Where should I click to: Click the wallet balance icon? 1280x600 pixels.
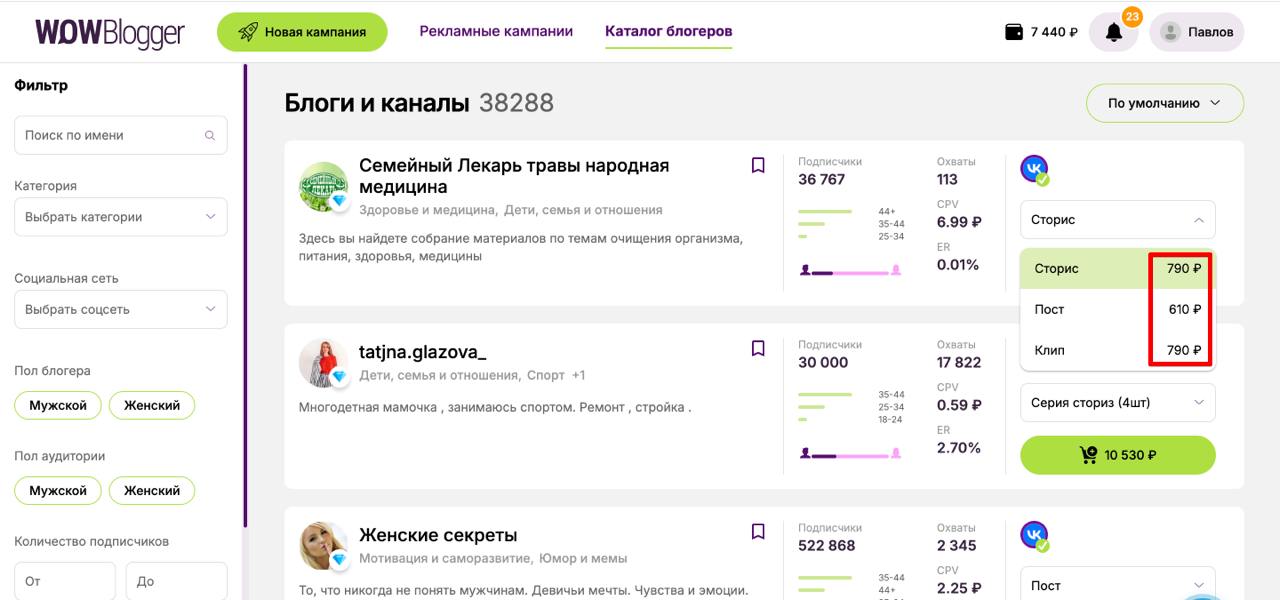[x=1014, y=32]
